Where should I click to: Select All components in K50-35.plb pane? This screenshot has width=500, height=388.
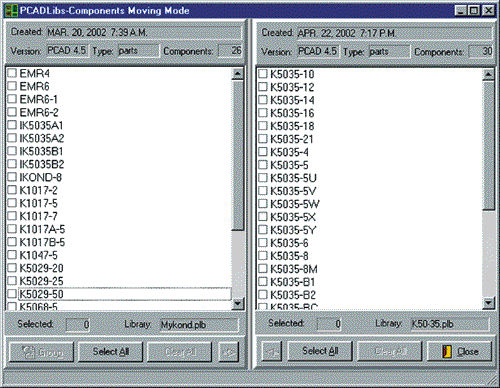point(320,351)
